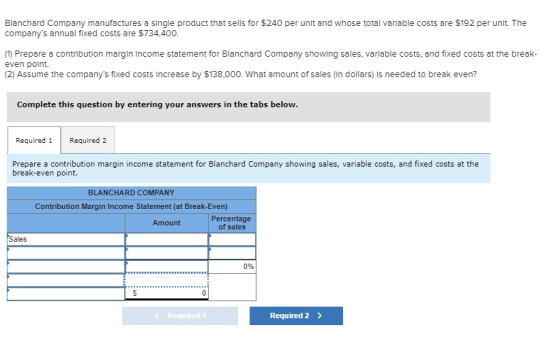Open the third row label dropdown

pyautogui.click(x=66, y=266)
